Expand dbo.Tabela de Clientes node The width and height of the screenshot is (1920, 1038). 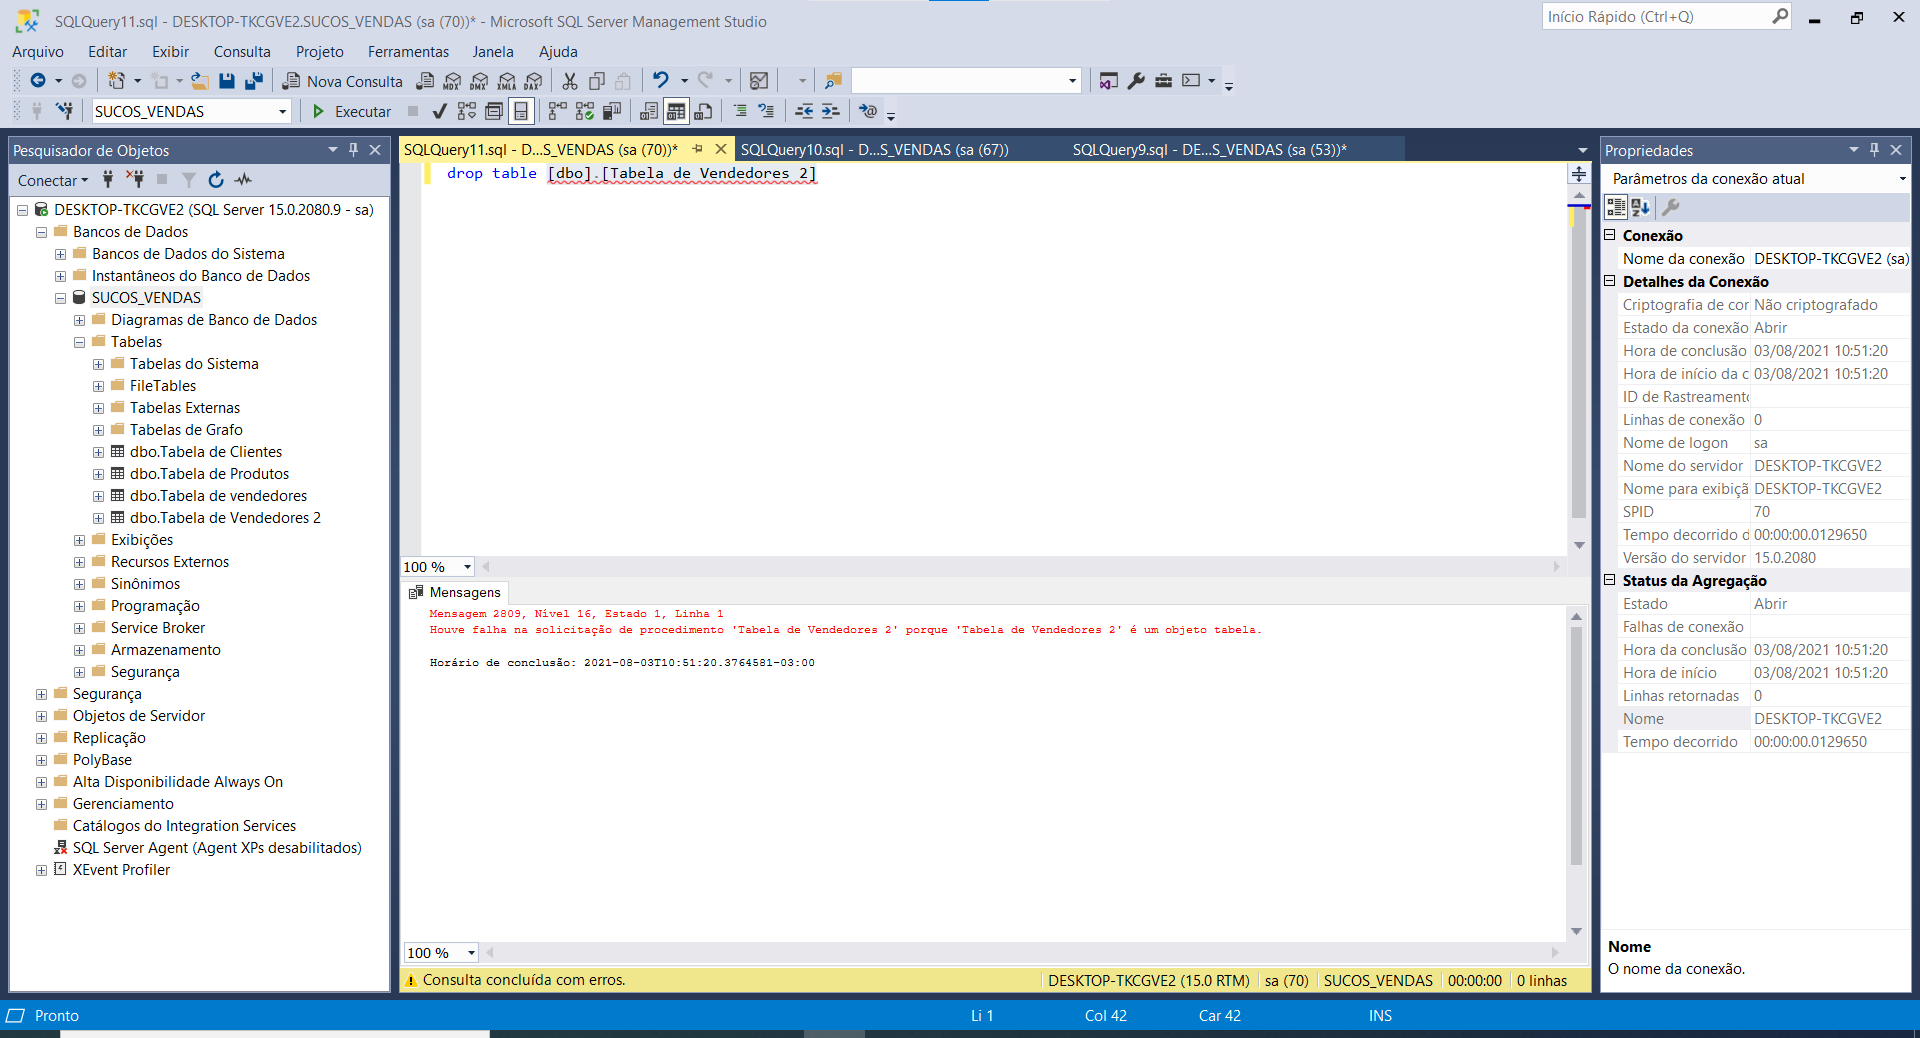[x=98, y=452]
